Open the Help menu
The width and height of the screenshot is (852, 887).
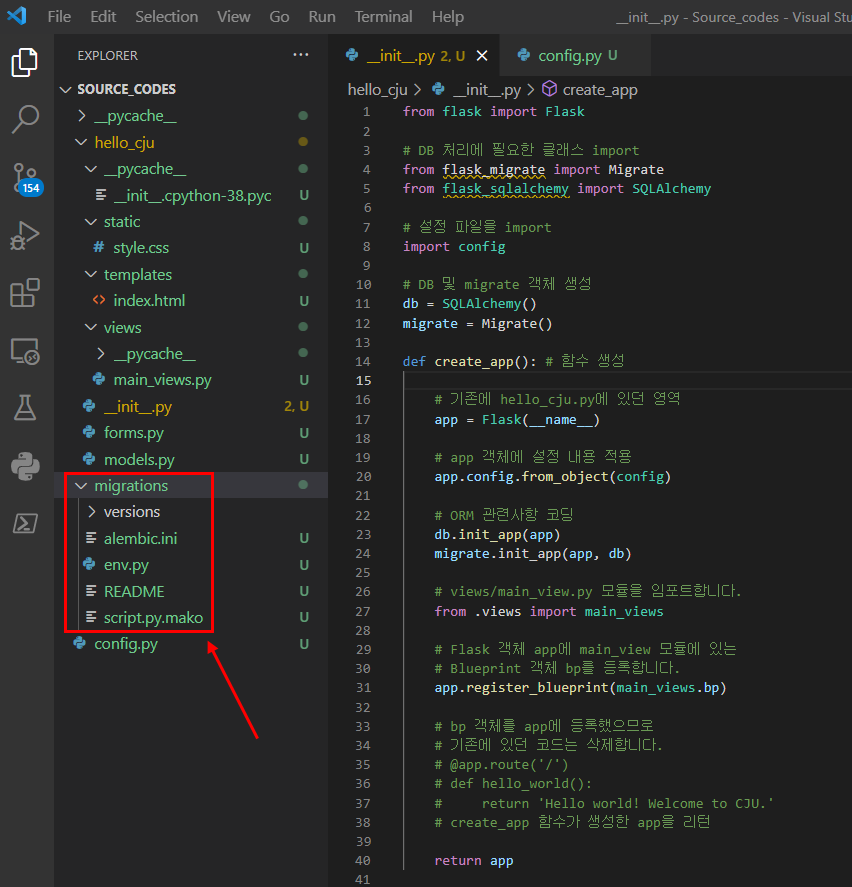tap(447, 16)
